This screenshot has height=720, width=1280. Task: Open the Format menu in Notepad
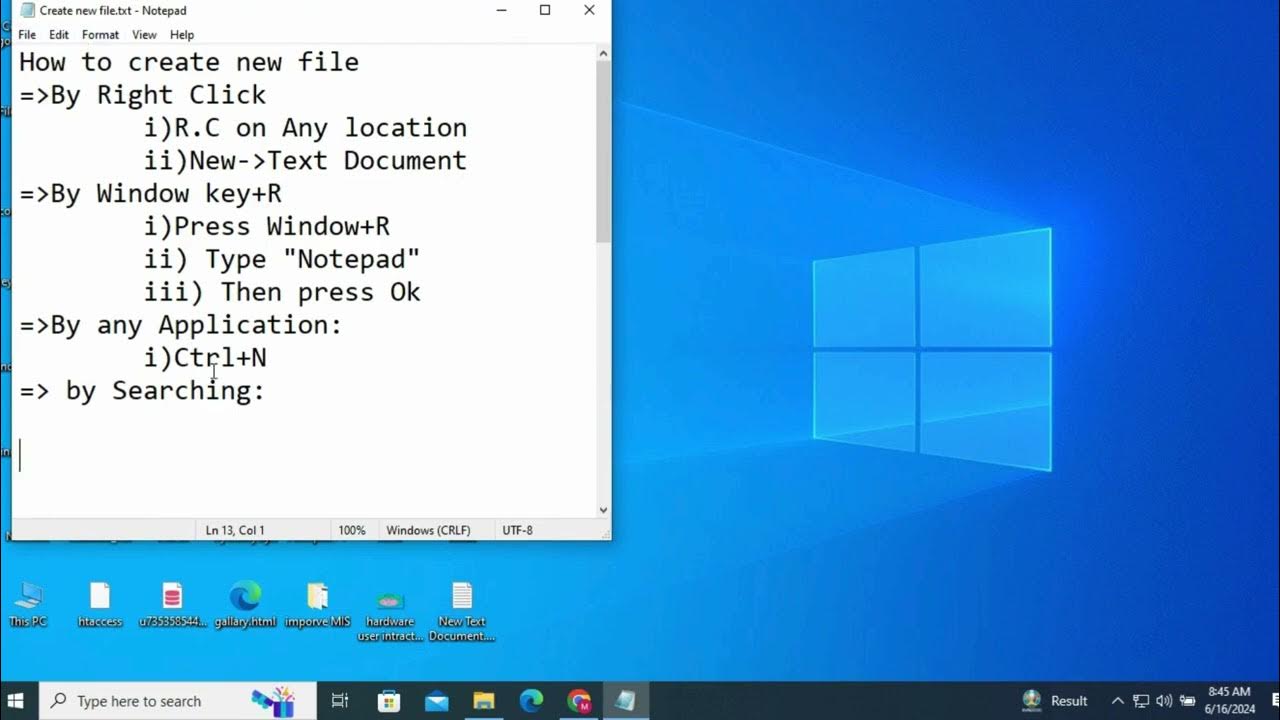[100, 35]
